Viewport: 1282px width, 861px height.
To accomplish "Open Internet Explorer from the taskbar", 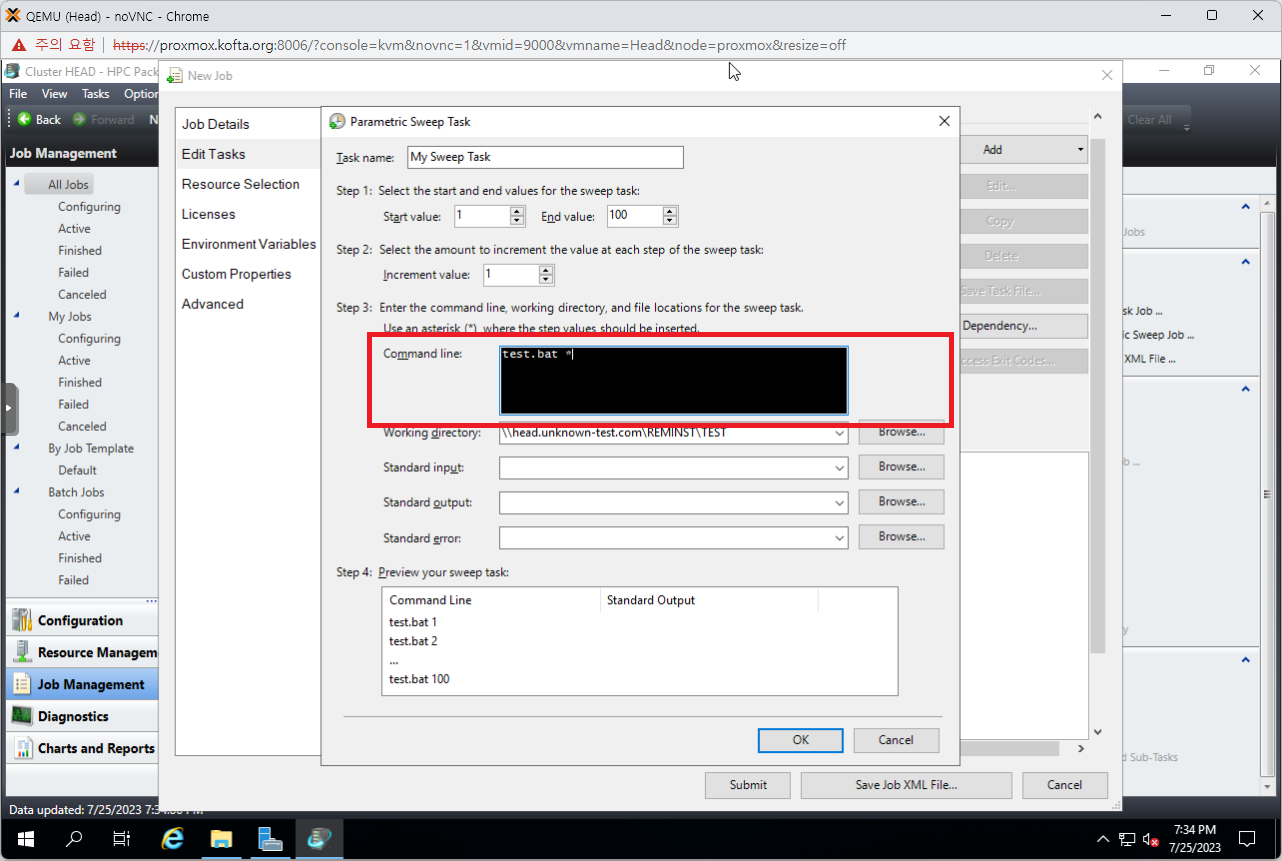I will 172,838.
